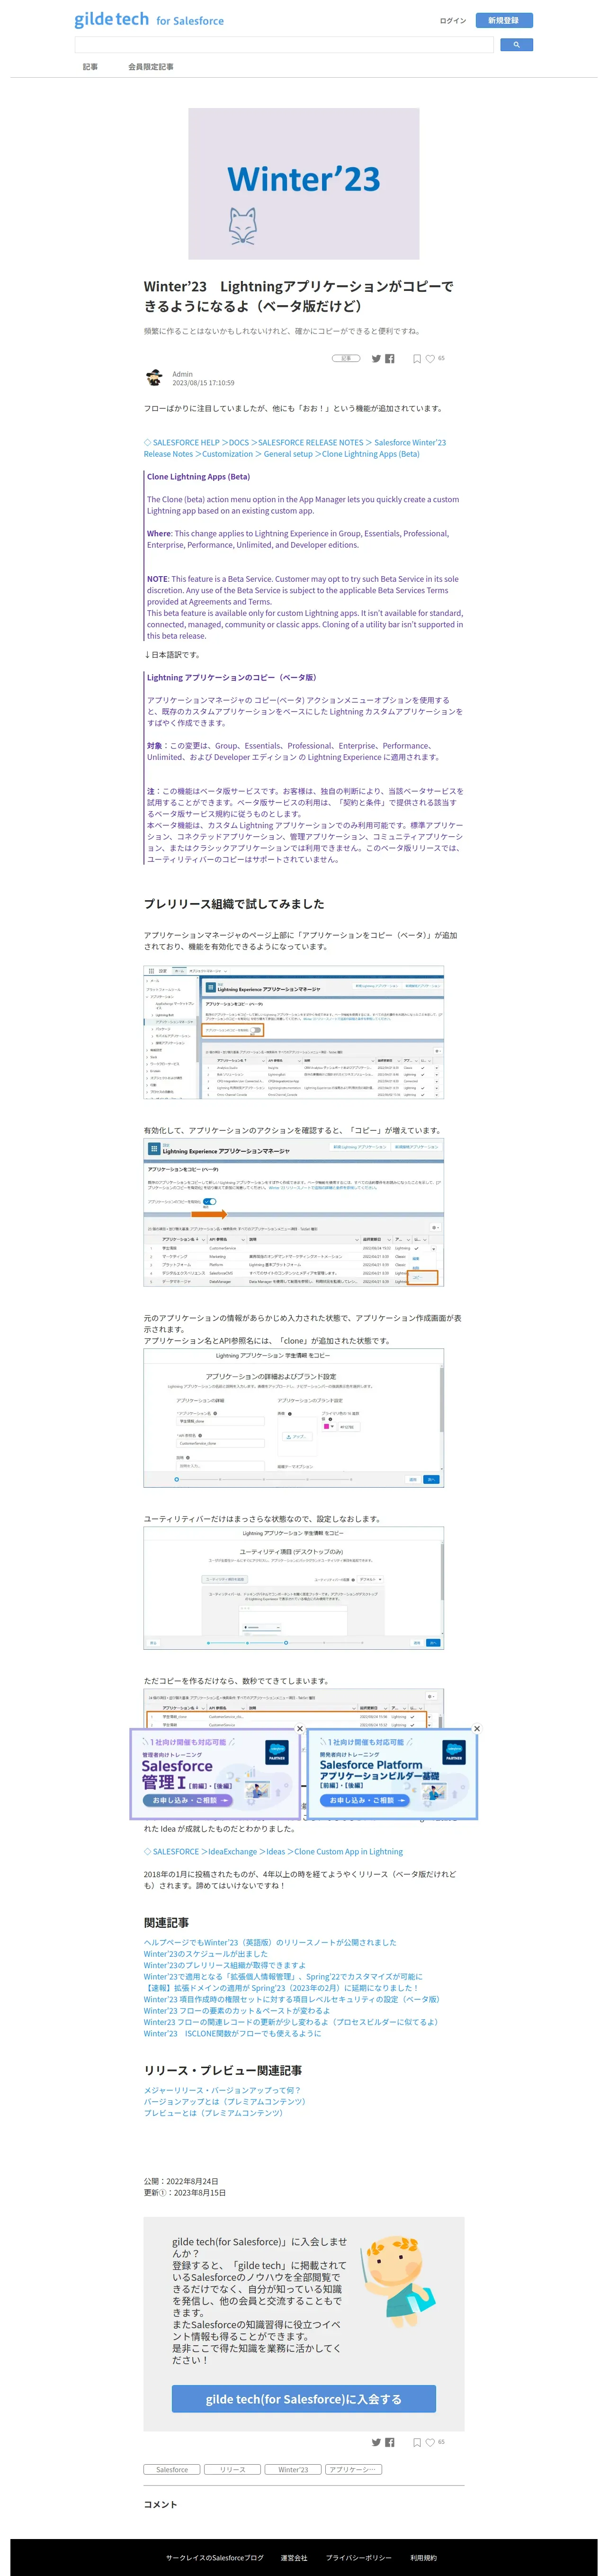Close the Salesforce Platform アプリケーションビルダー基礎 banner ad
Viewport: 608px width, 2576px height.
tap(477, 1729)
